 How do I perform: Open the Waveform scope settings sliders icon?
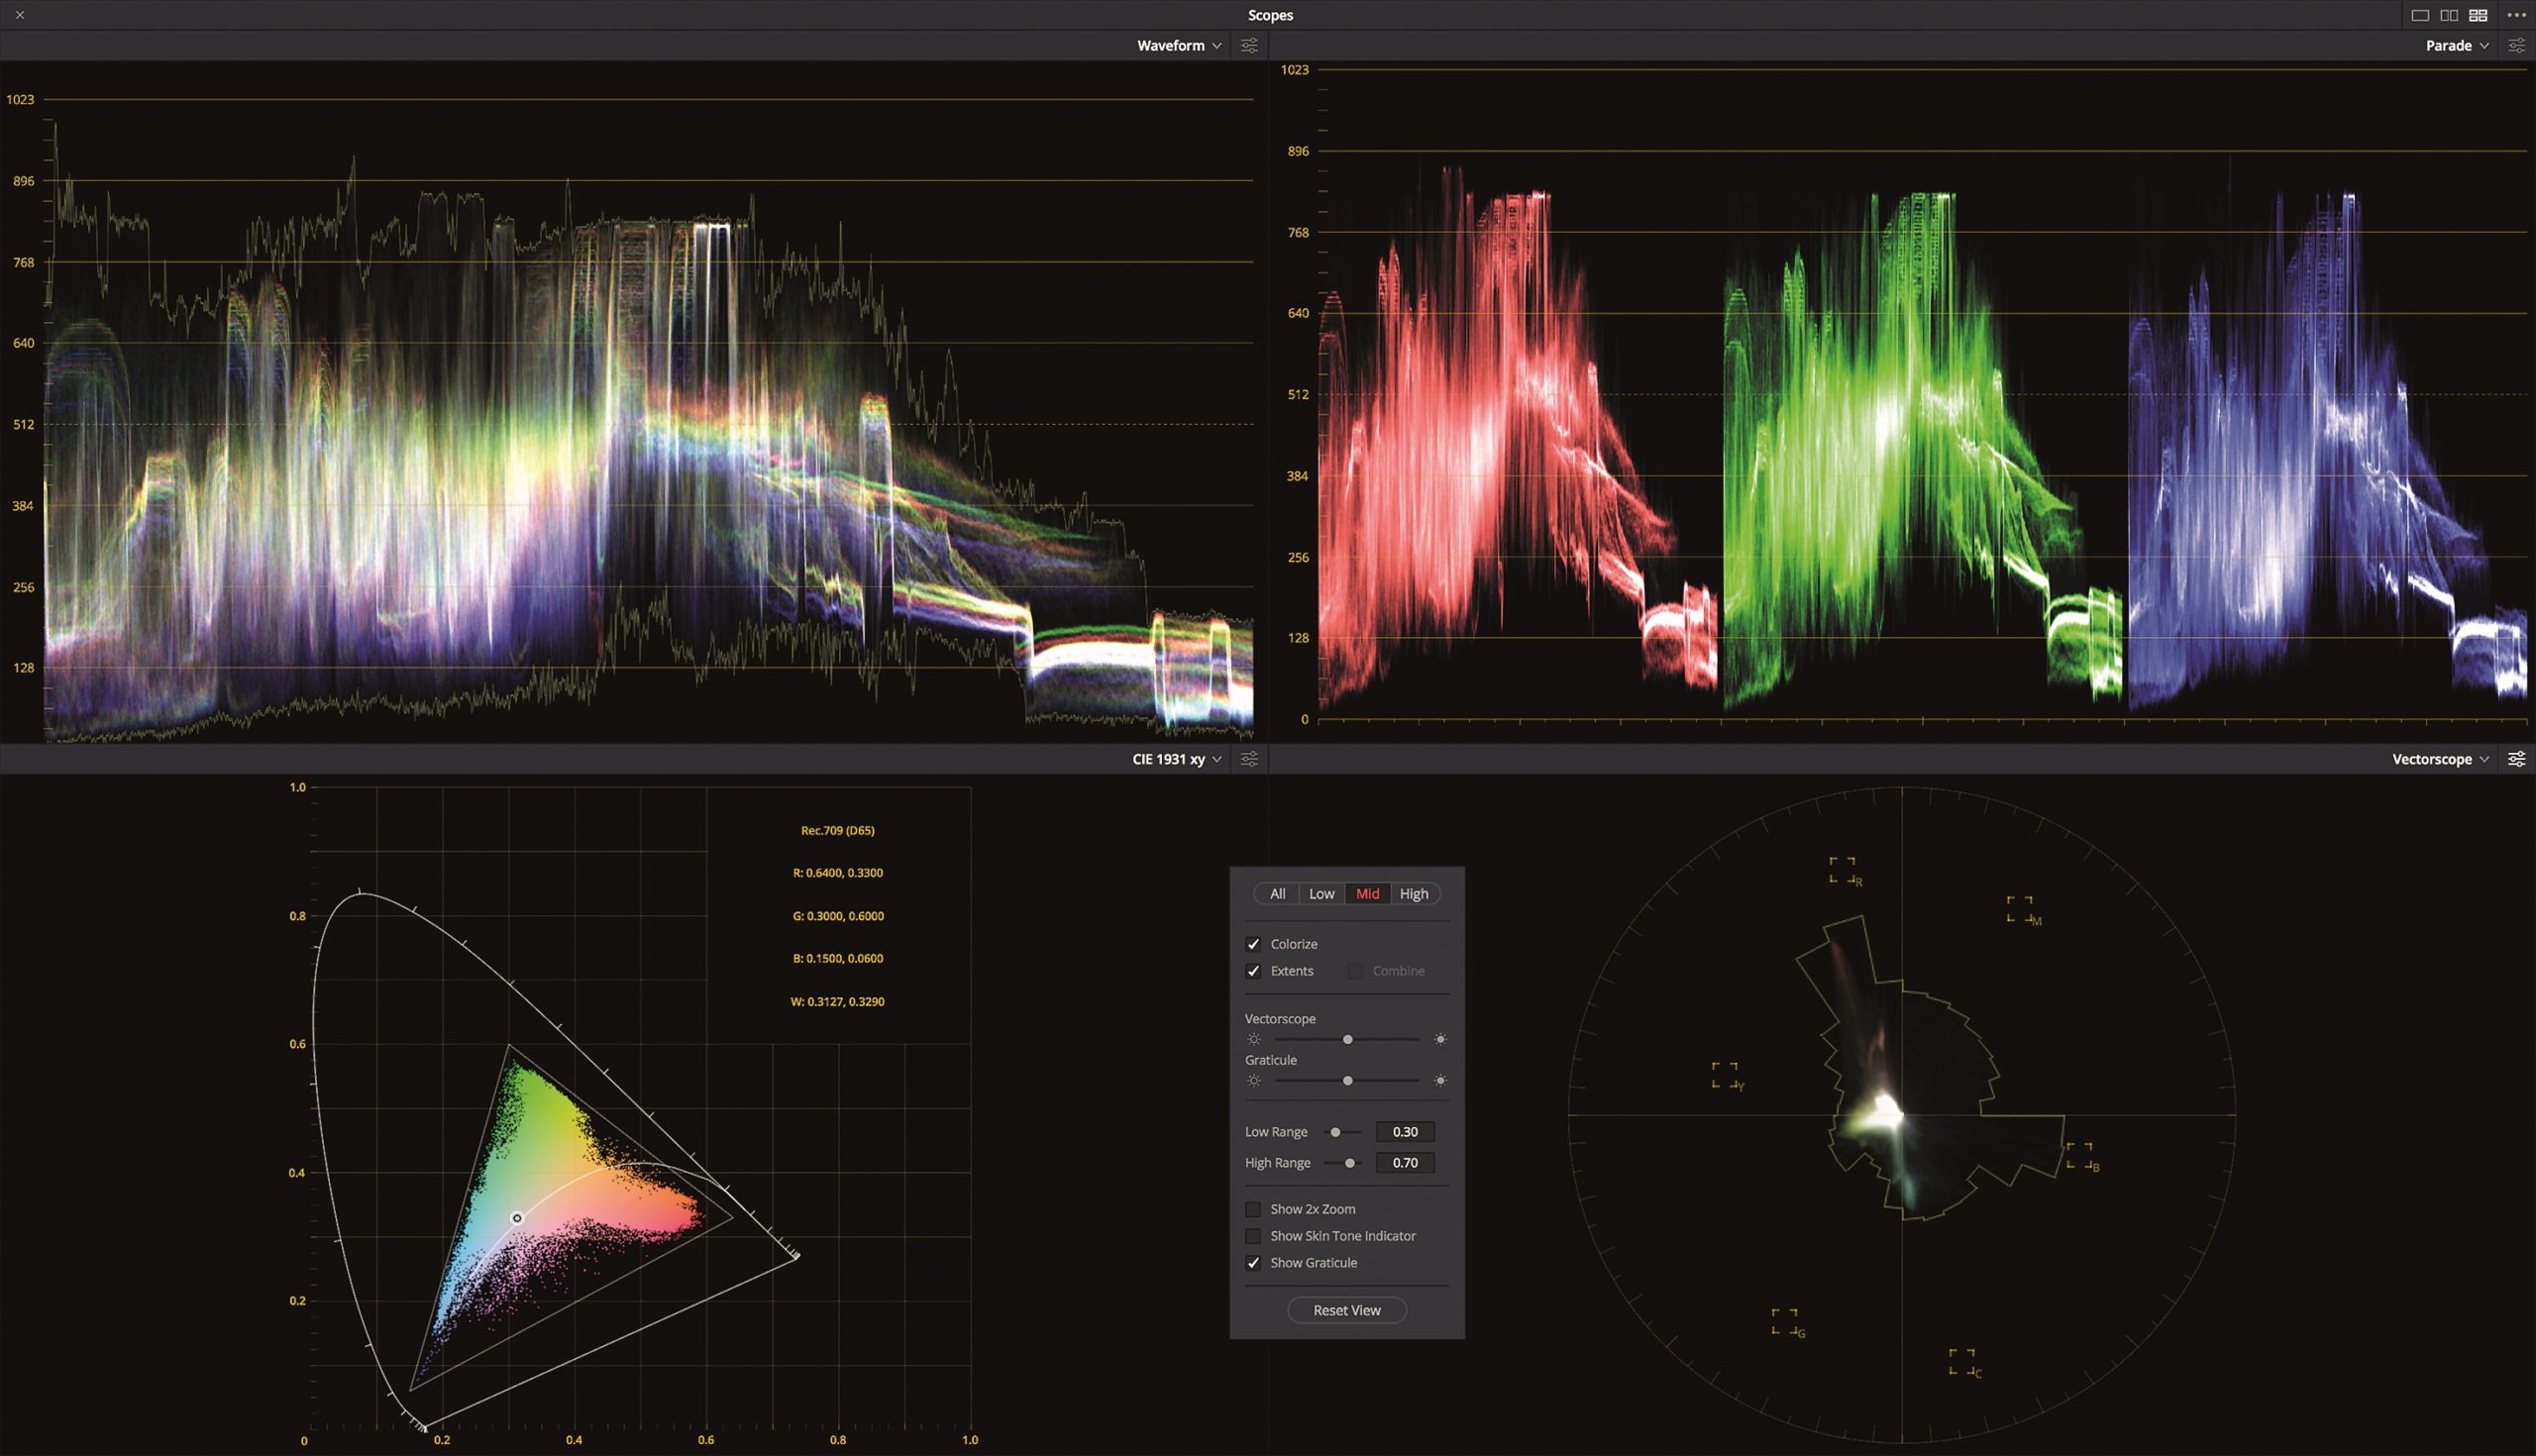(1249, 45)
